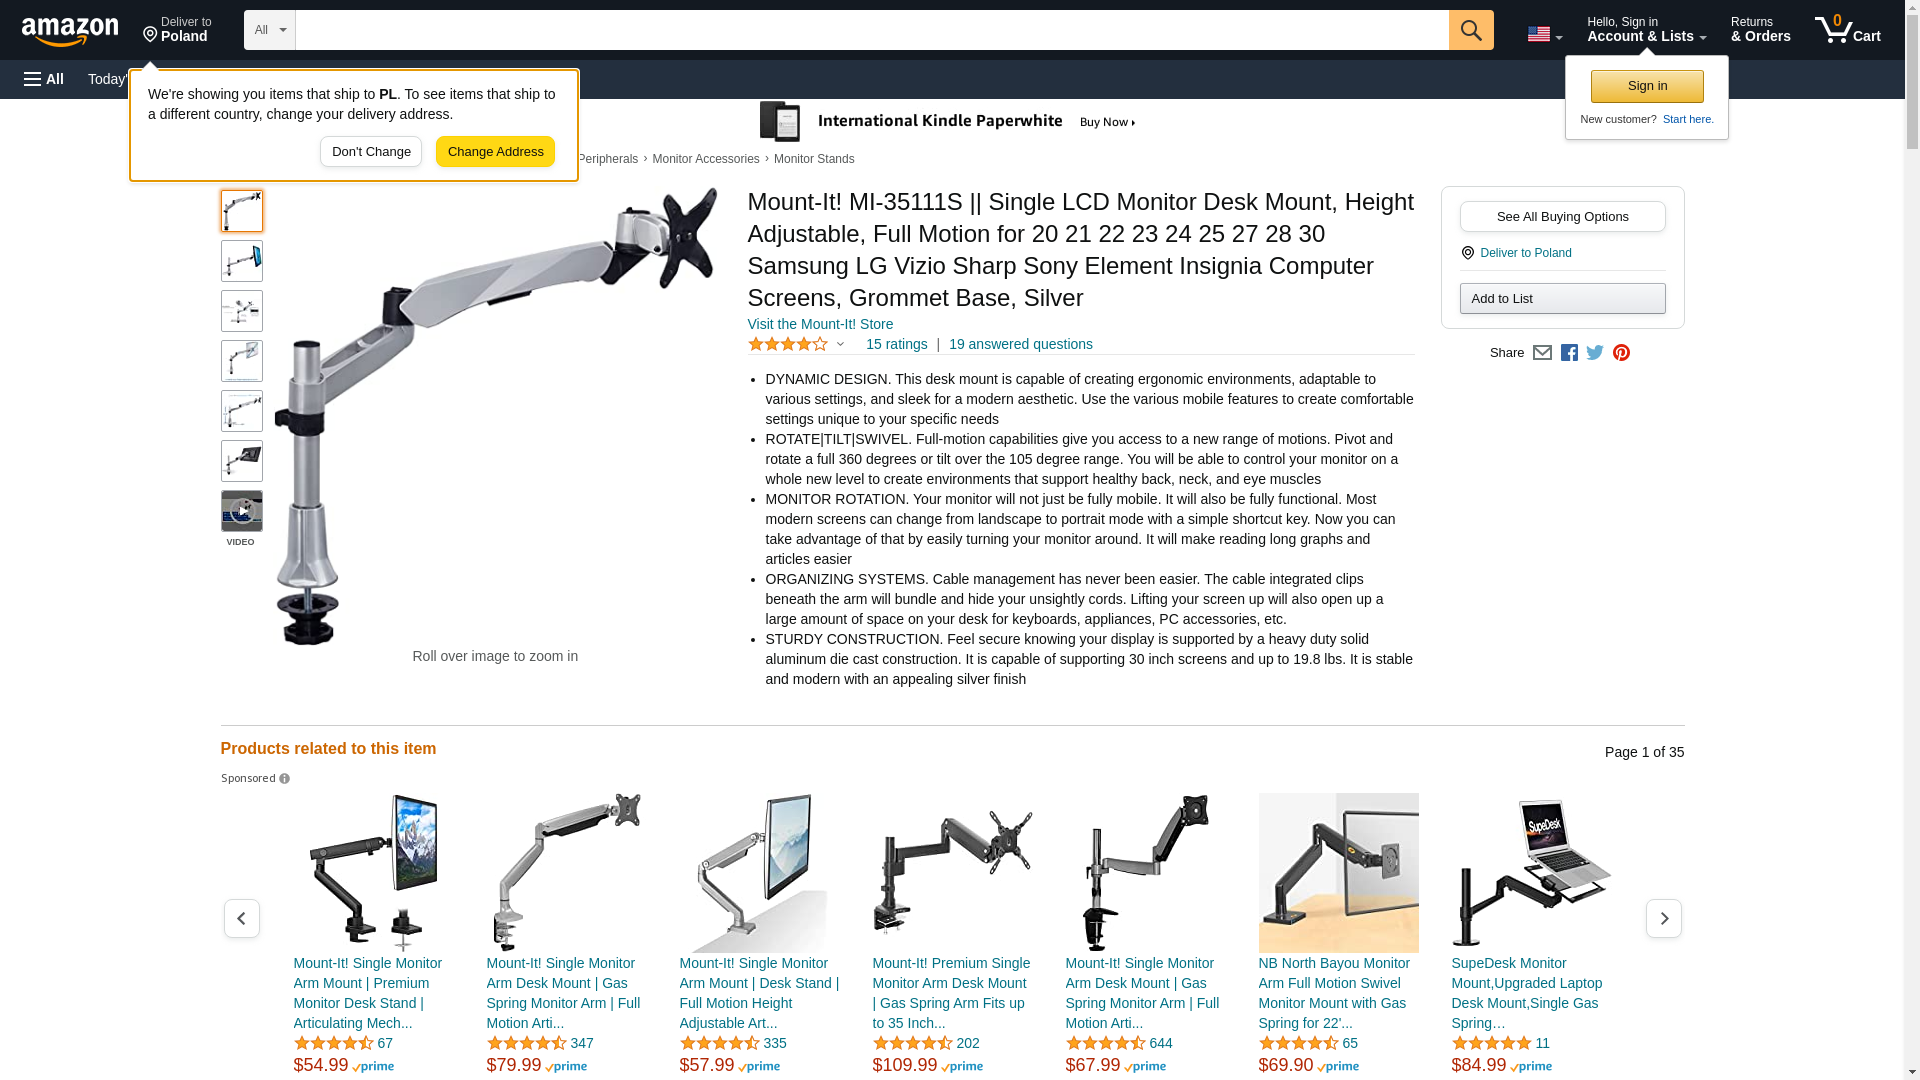Image resolution: width=1920 pixels, height=1080 pixels.
Task: Open the All hamburger menu
Action: click(x=44, y=79)
